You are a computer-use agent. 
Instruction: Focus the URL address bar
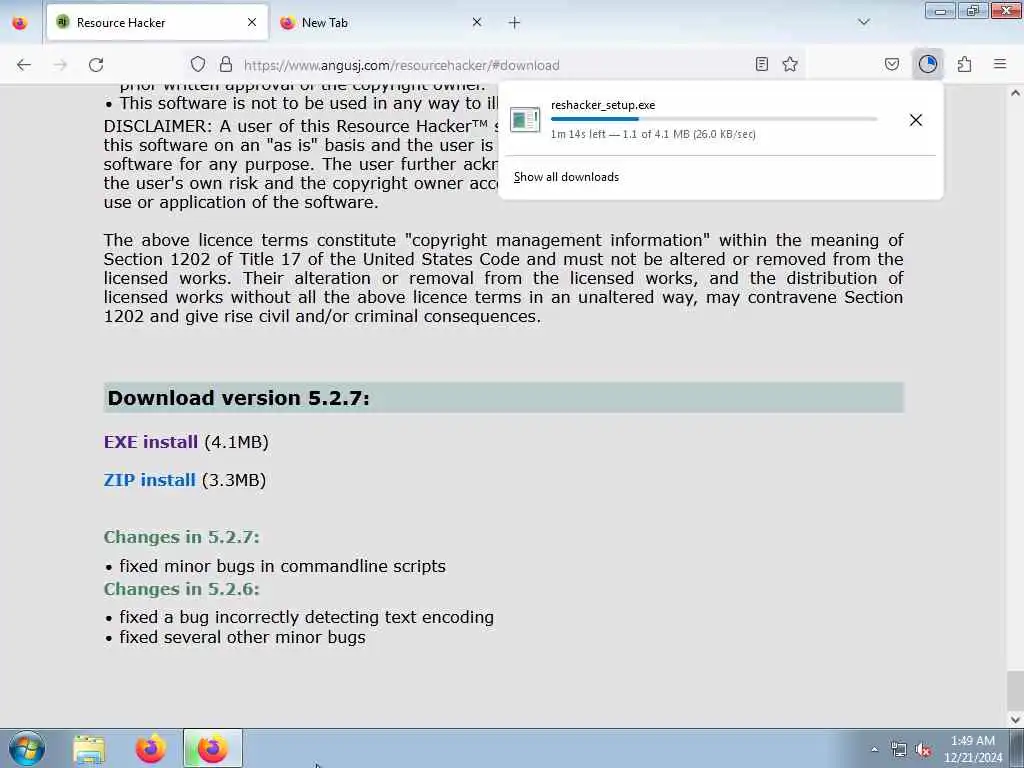496,65
